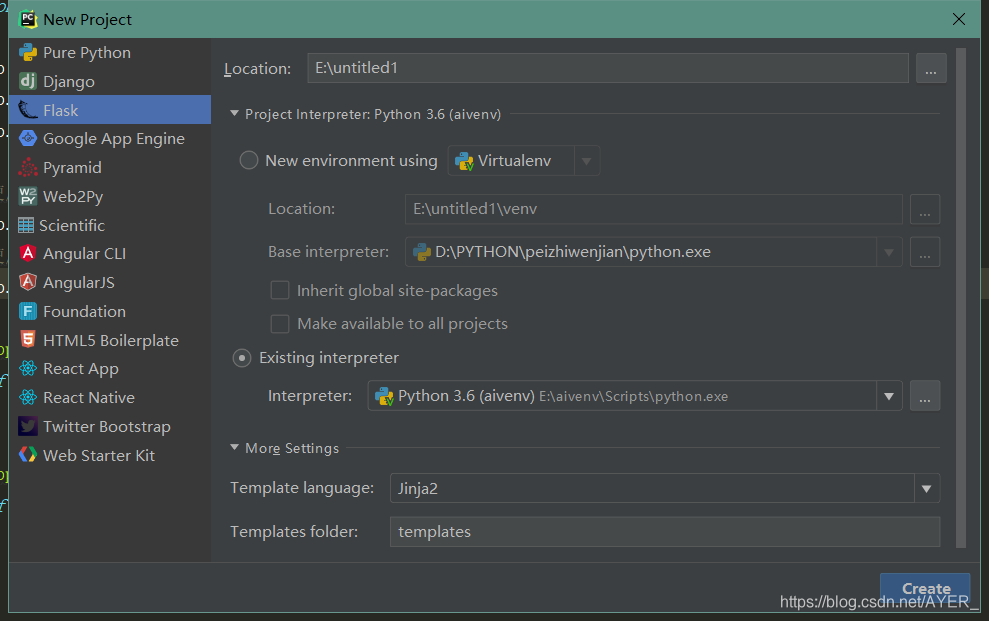Select HTML5 Boilerplate project type label
Viewport: 989px width, 621px height.
pos(111,340)
